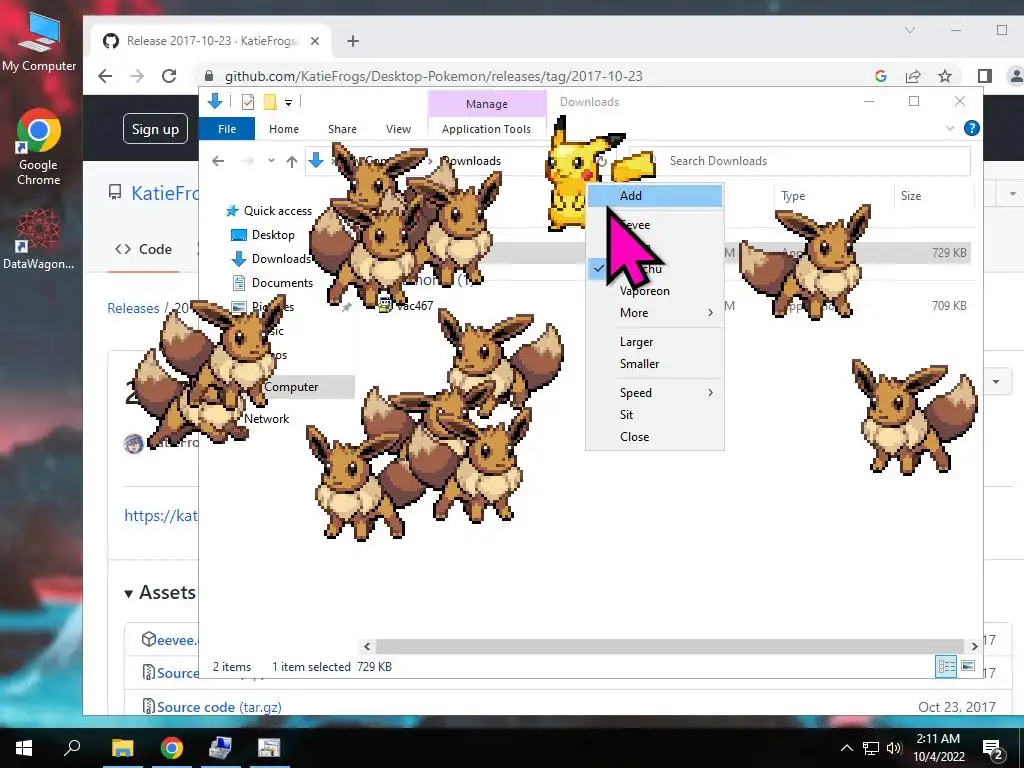The width and height of the screenshot is (1024, 768).
Task: Open Explorer help icon
Action: coord(972,128)
